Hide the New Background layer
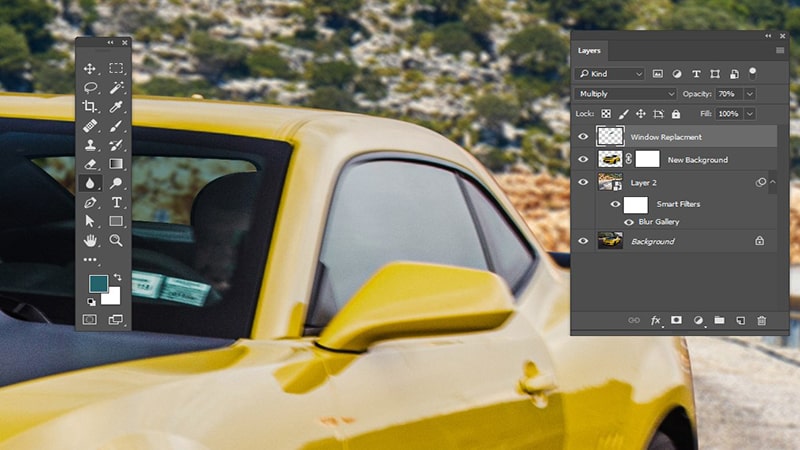This screenshot has width=800, height=450. click(583, 160)
